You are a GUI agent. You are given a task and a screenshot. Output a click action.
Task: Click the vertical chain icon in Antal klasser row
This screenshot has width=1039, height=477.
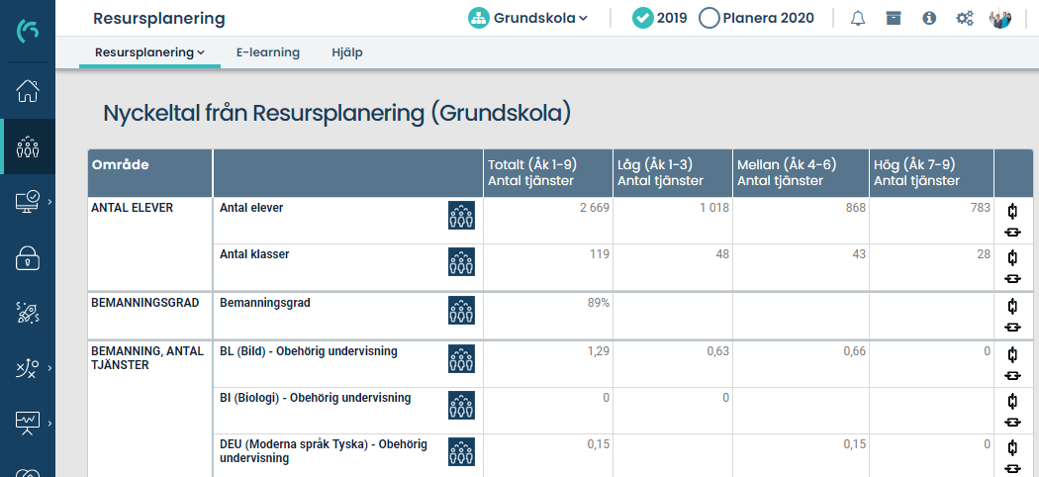click(1012, 258)
